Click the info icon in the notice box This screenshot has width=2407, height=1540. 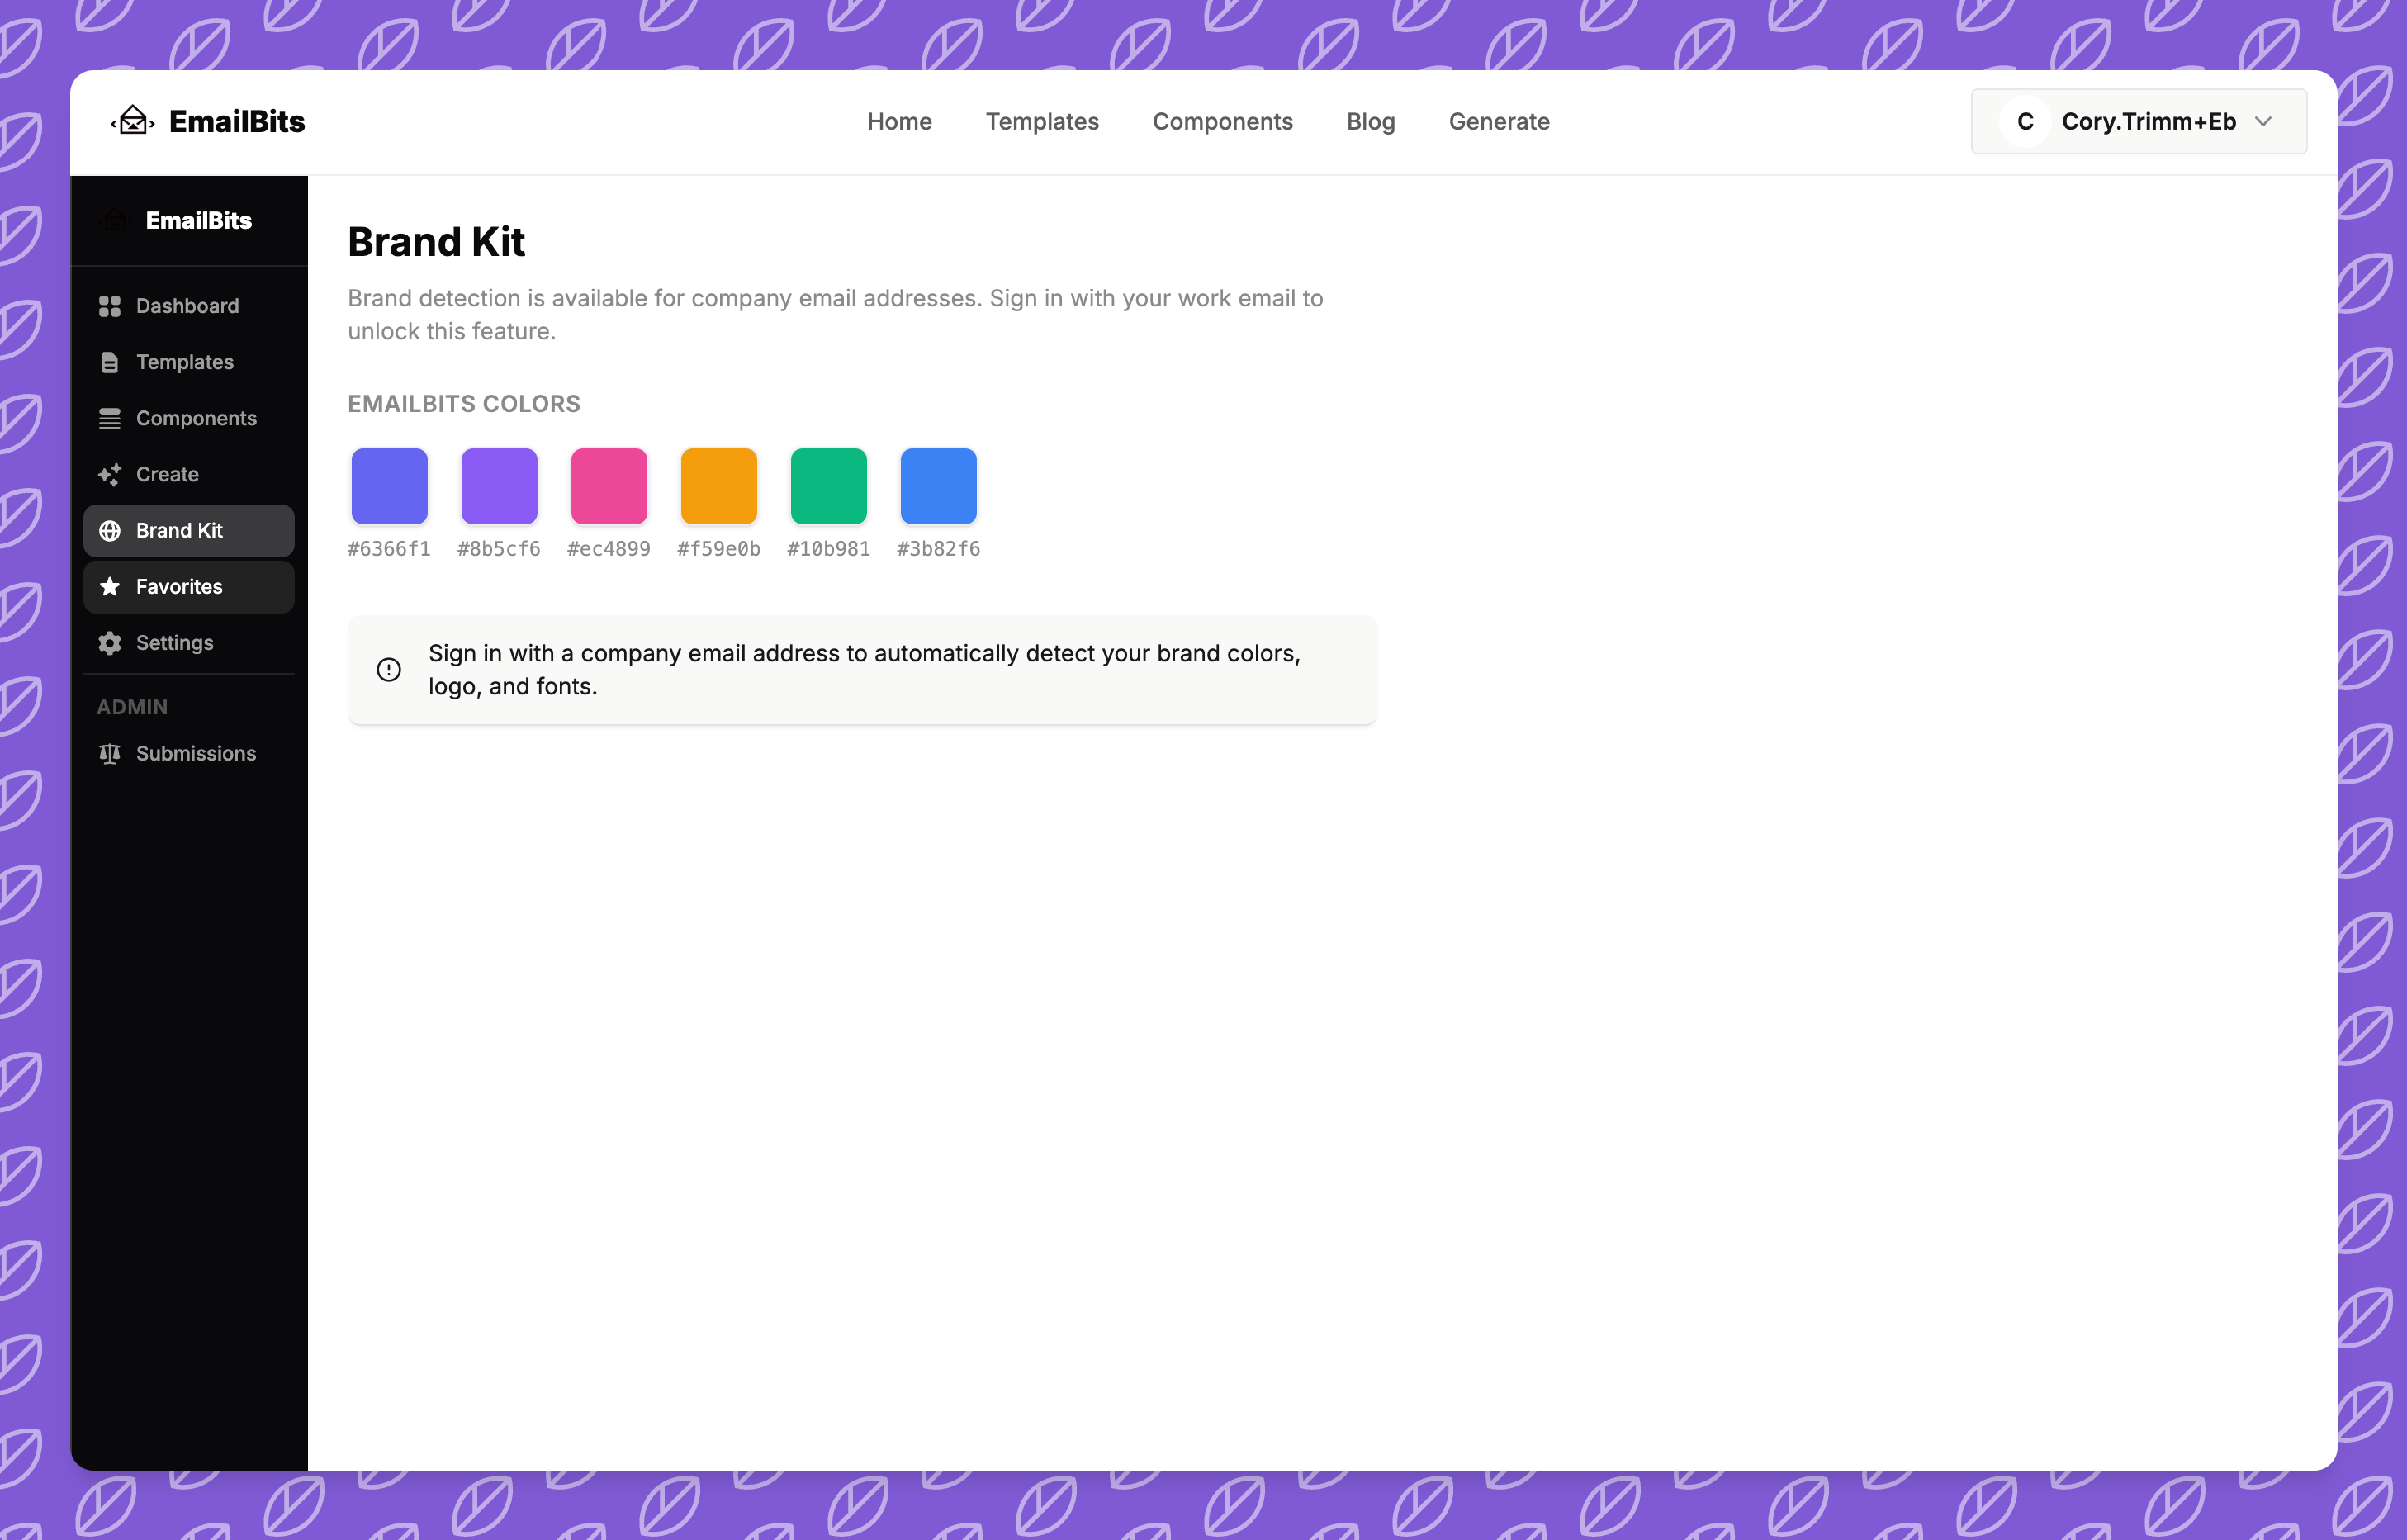click(x=388, y=669)
